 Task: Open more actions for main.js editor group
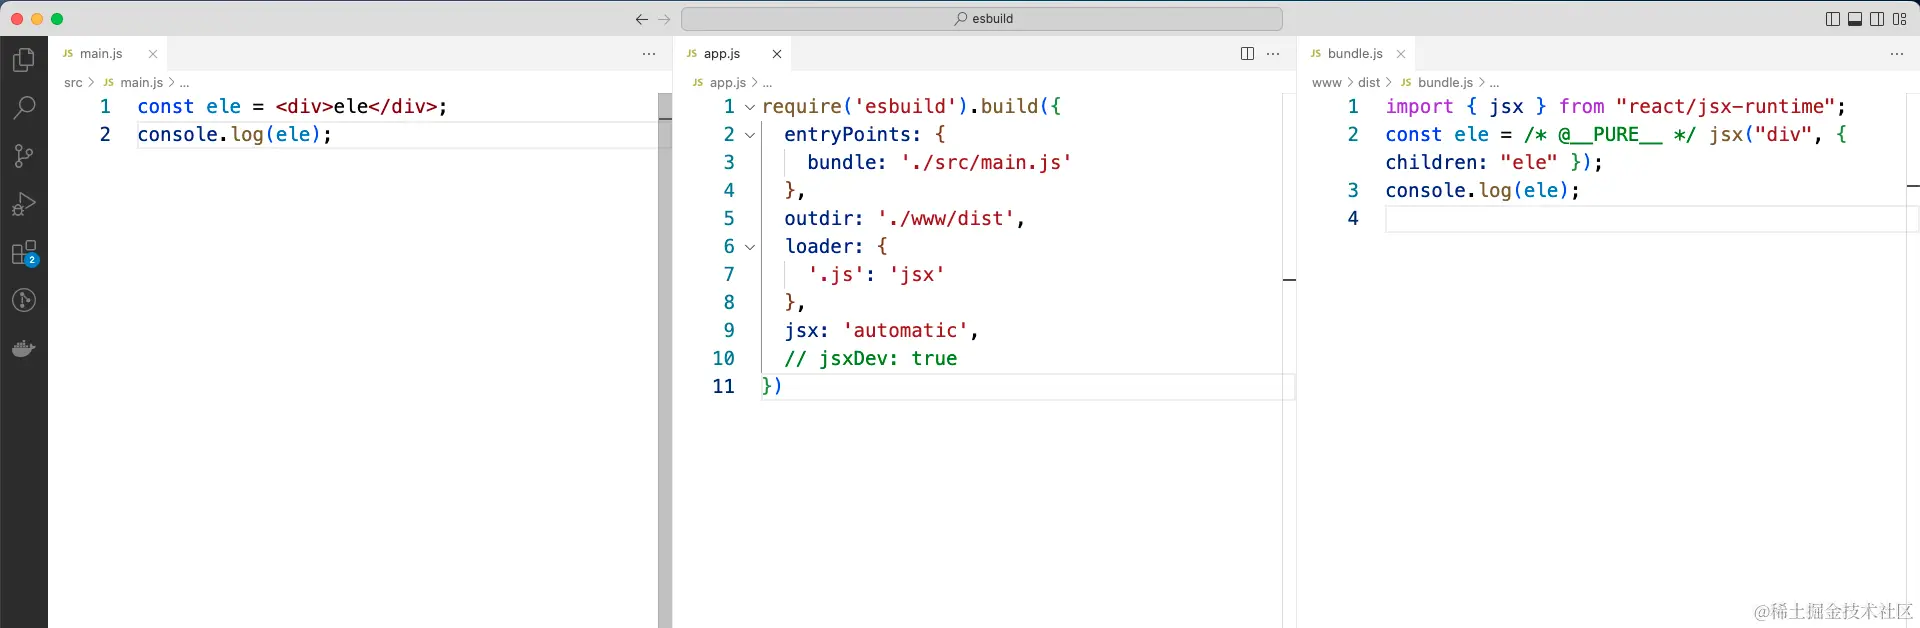[x=649, y=54]
